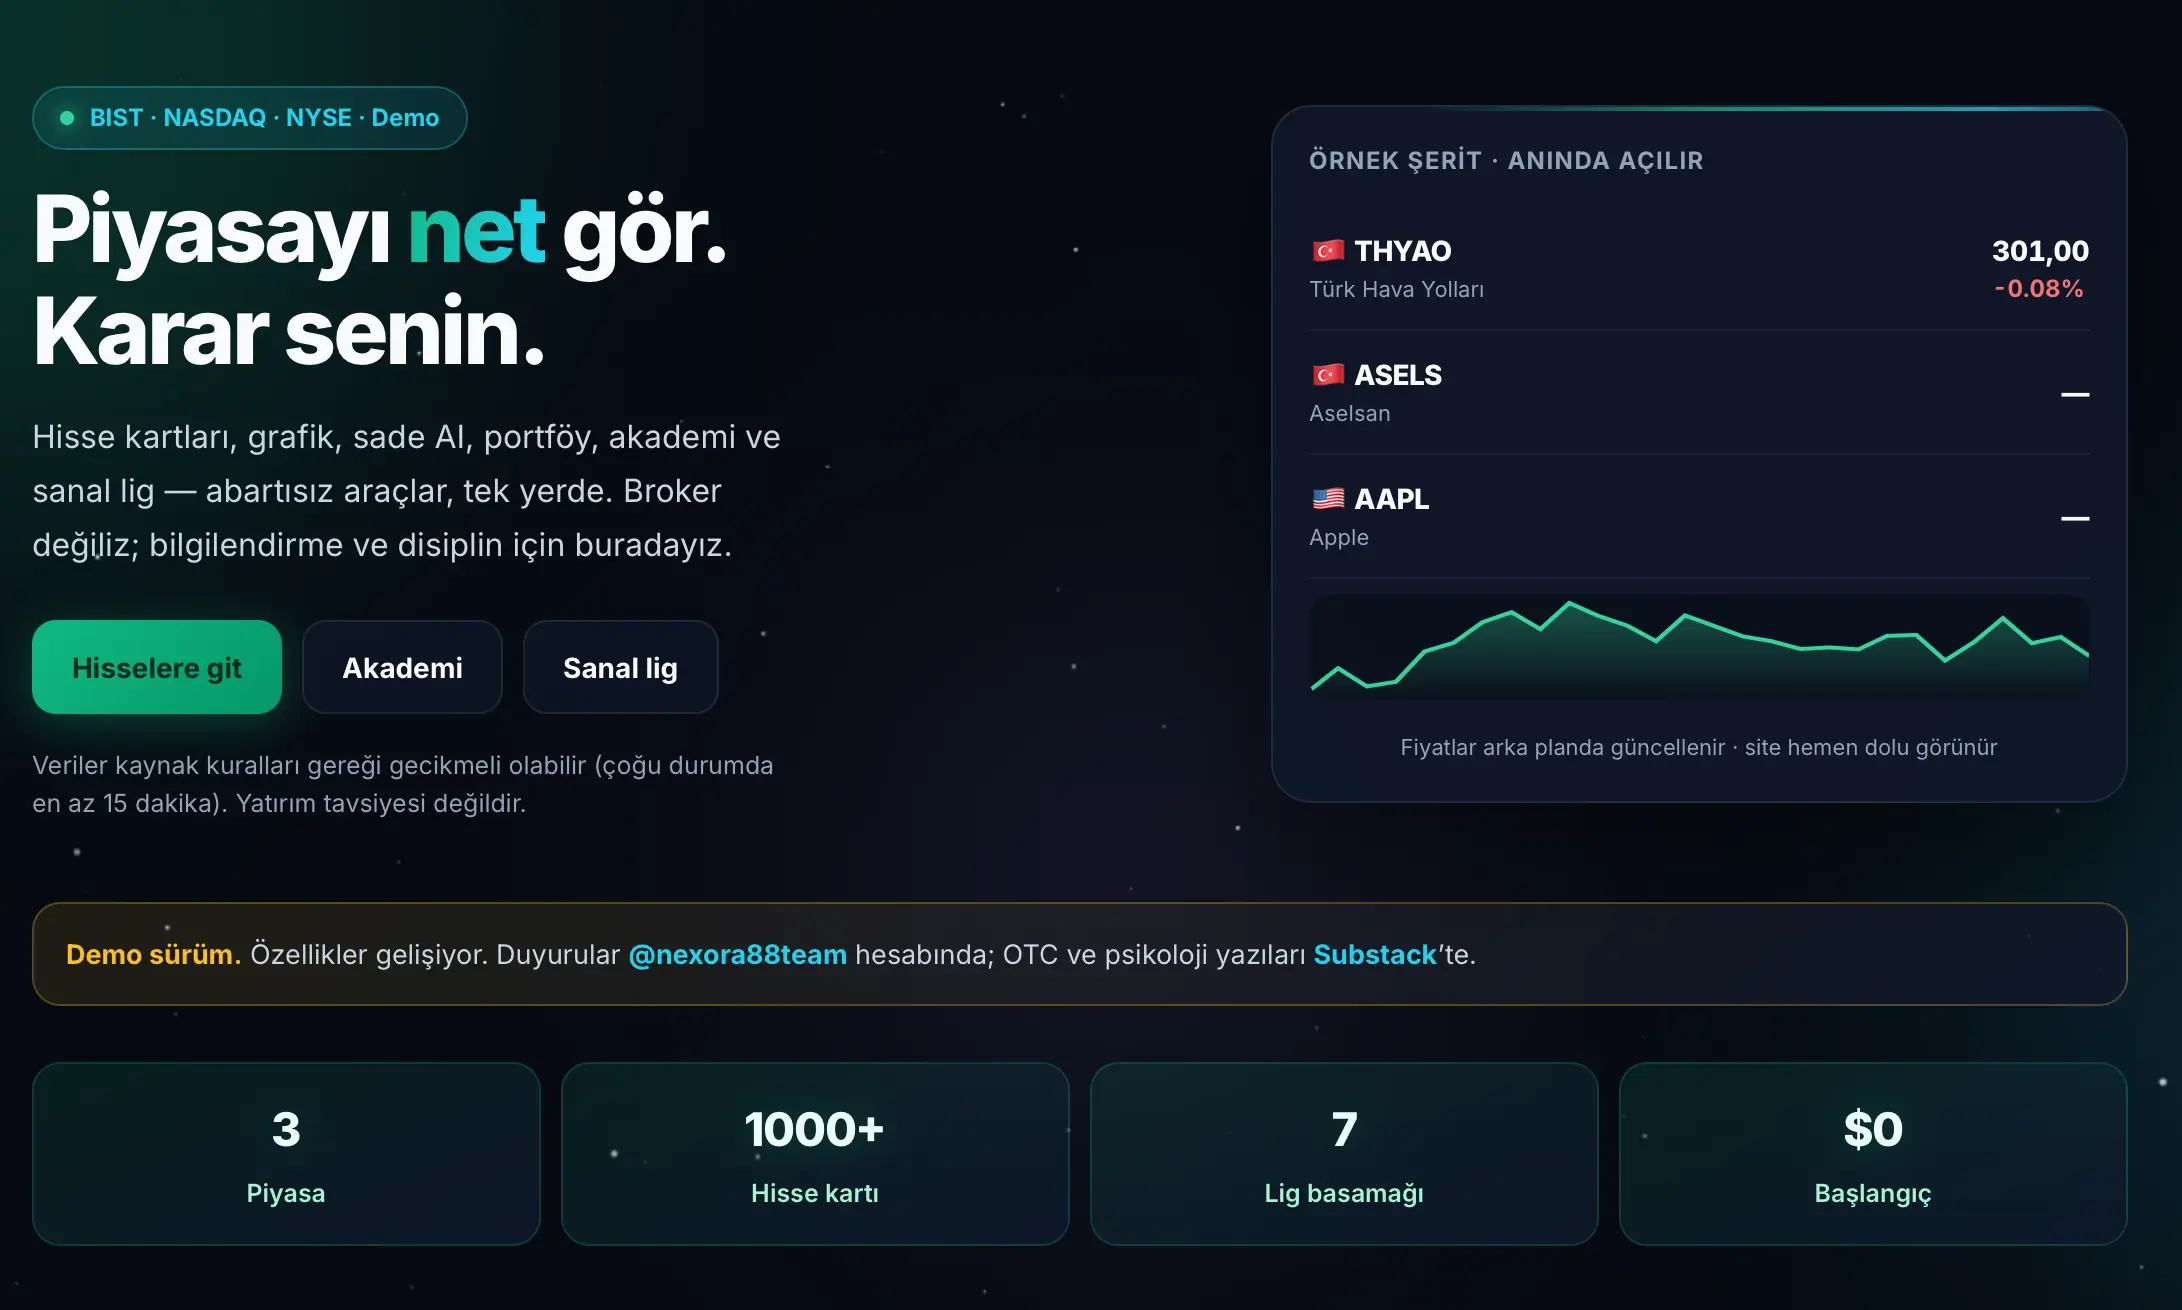Click the Turkish flag icon beside THYAO
The width and height of the screenshot is (2182, 1310).
pos(1328,250)
